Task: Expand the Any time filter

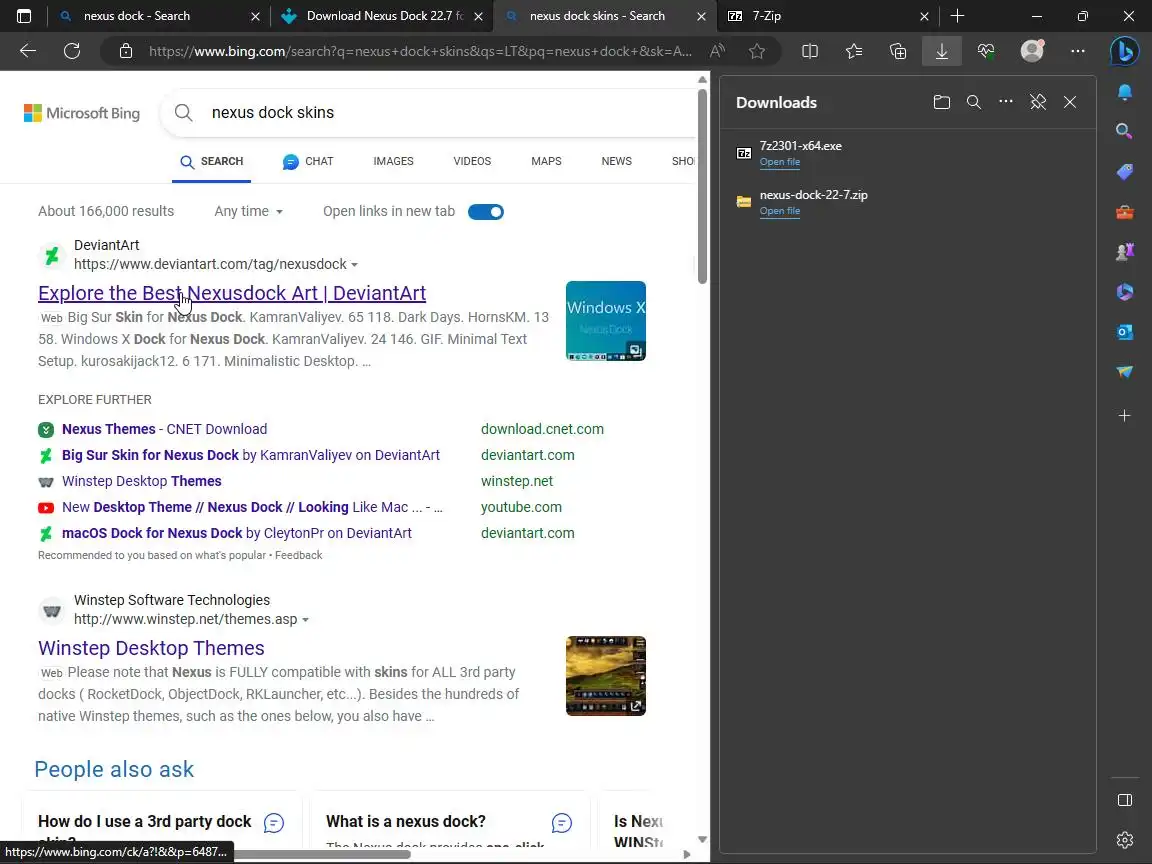Action: point(248,212)
